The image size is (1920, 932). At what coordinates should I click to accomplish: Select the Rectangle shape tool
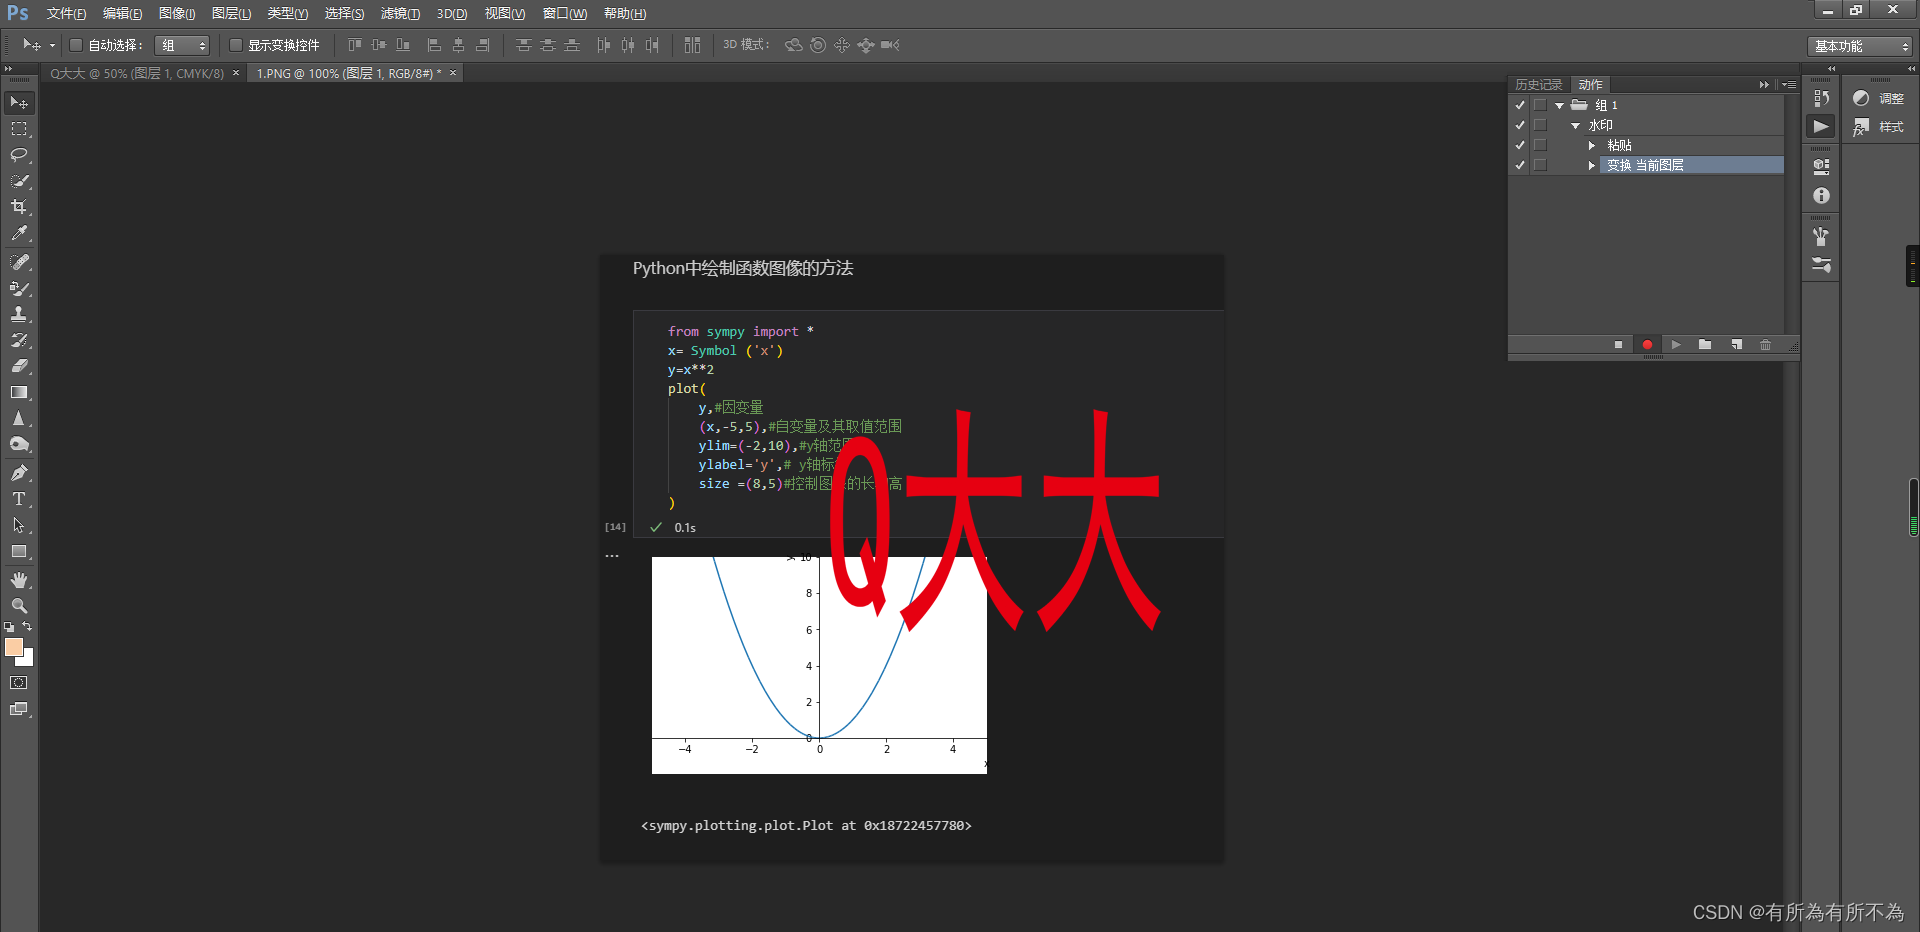tap(19, 551)
